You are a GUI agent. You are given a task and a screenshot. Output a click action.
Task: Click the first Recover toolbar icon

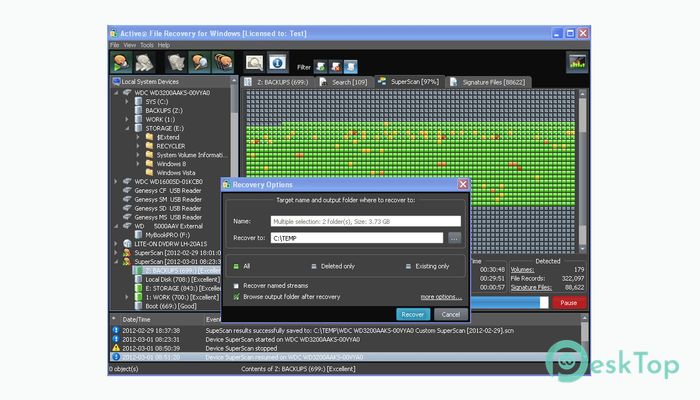121,62
